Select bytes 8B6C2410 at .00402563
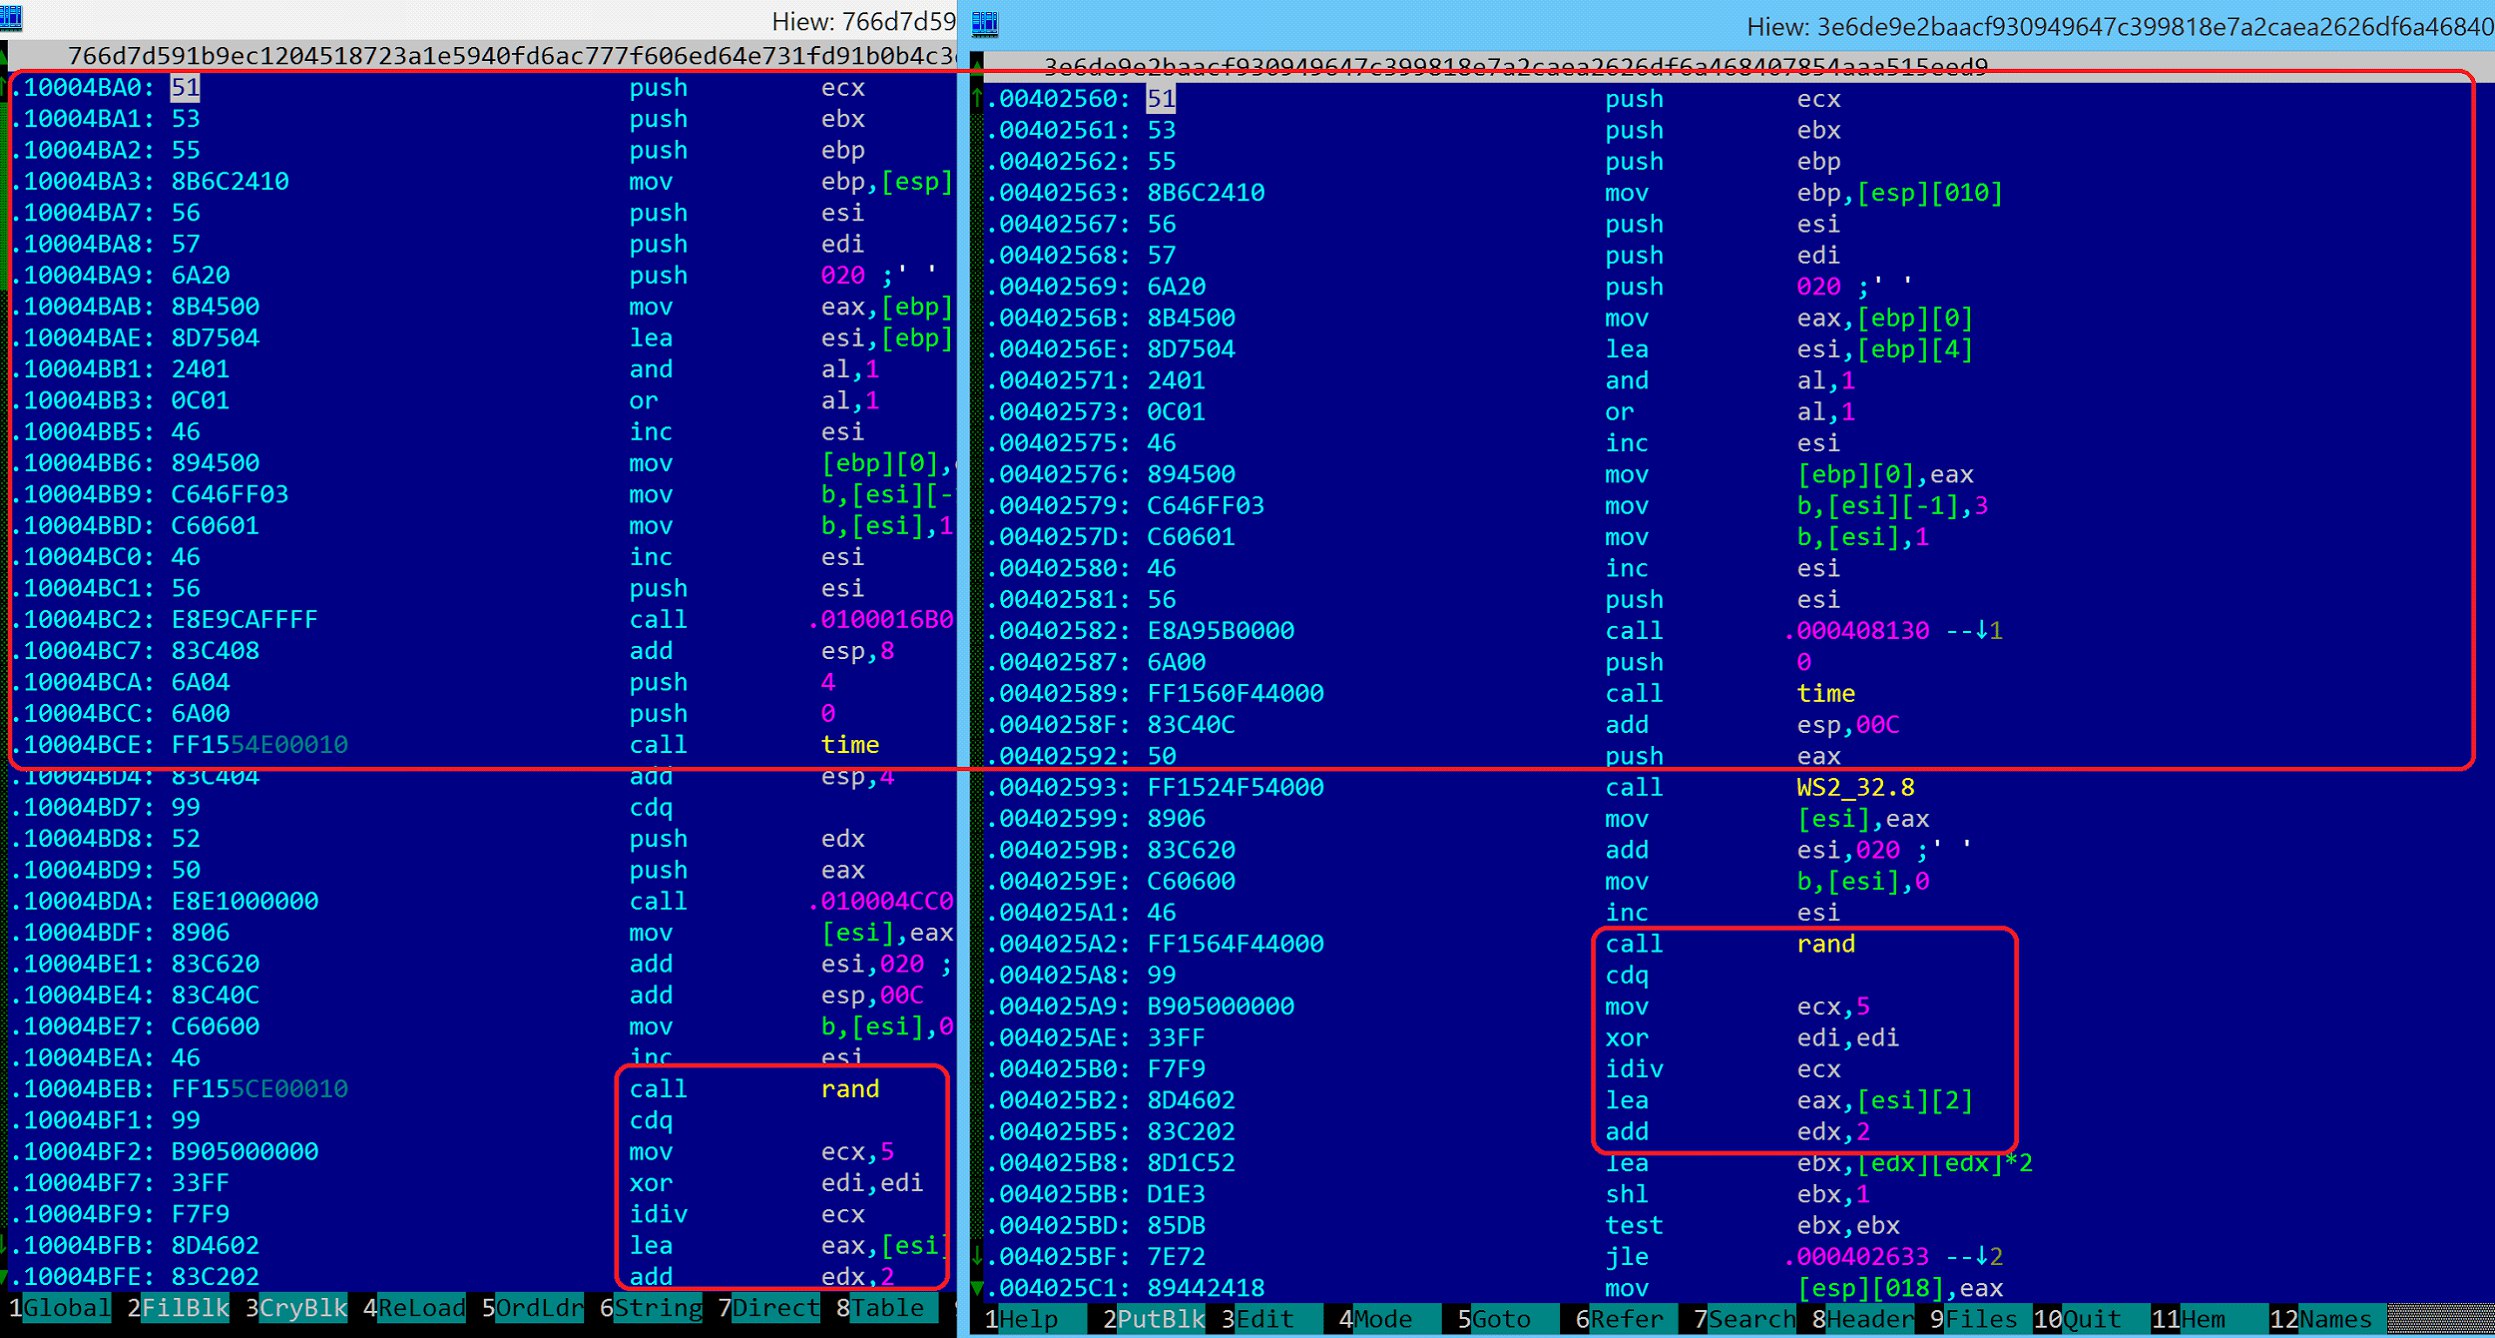 [1205, 193]
